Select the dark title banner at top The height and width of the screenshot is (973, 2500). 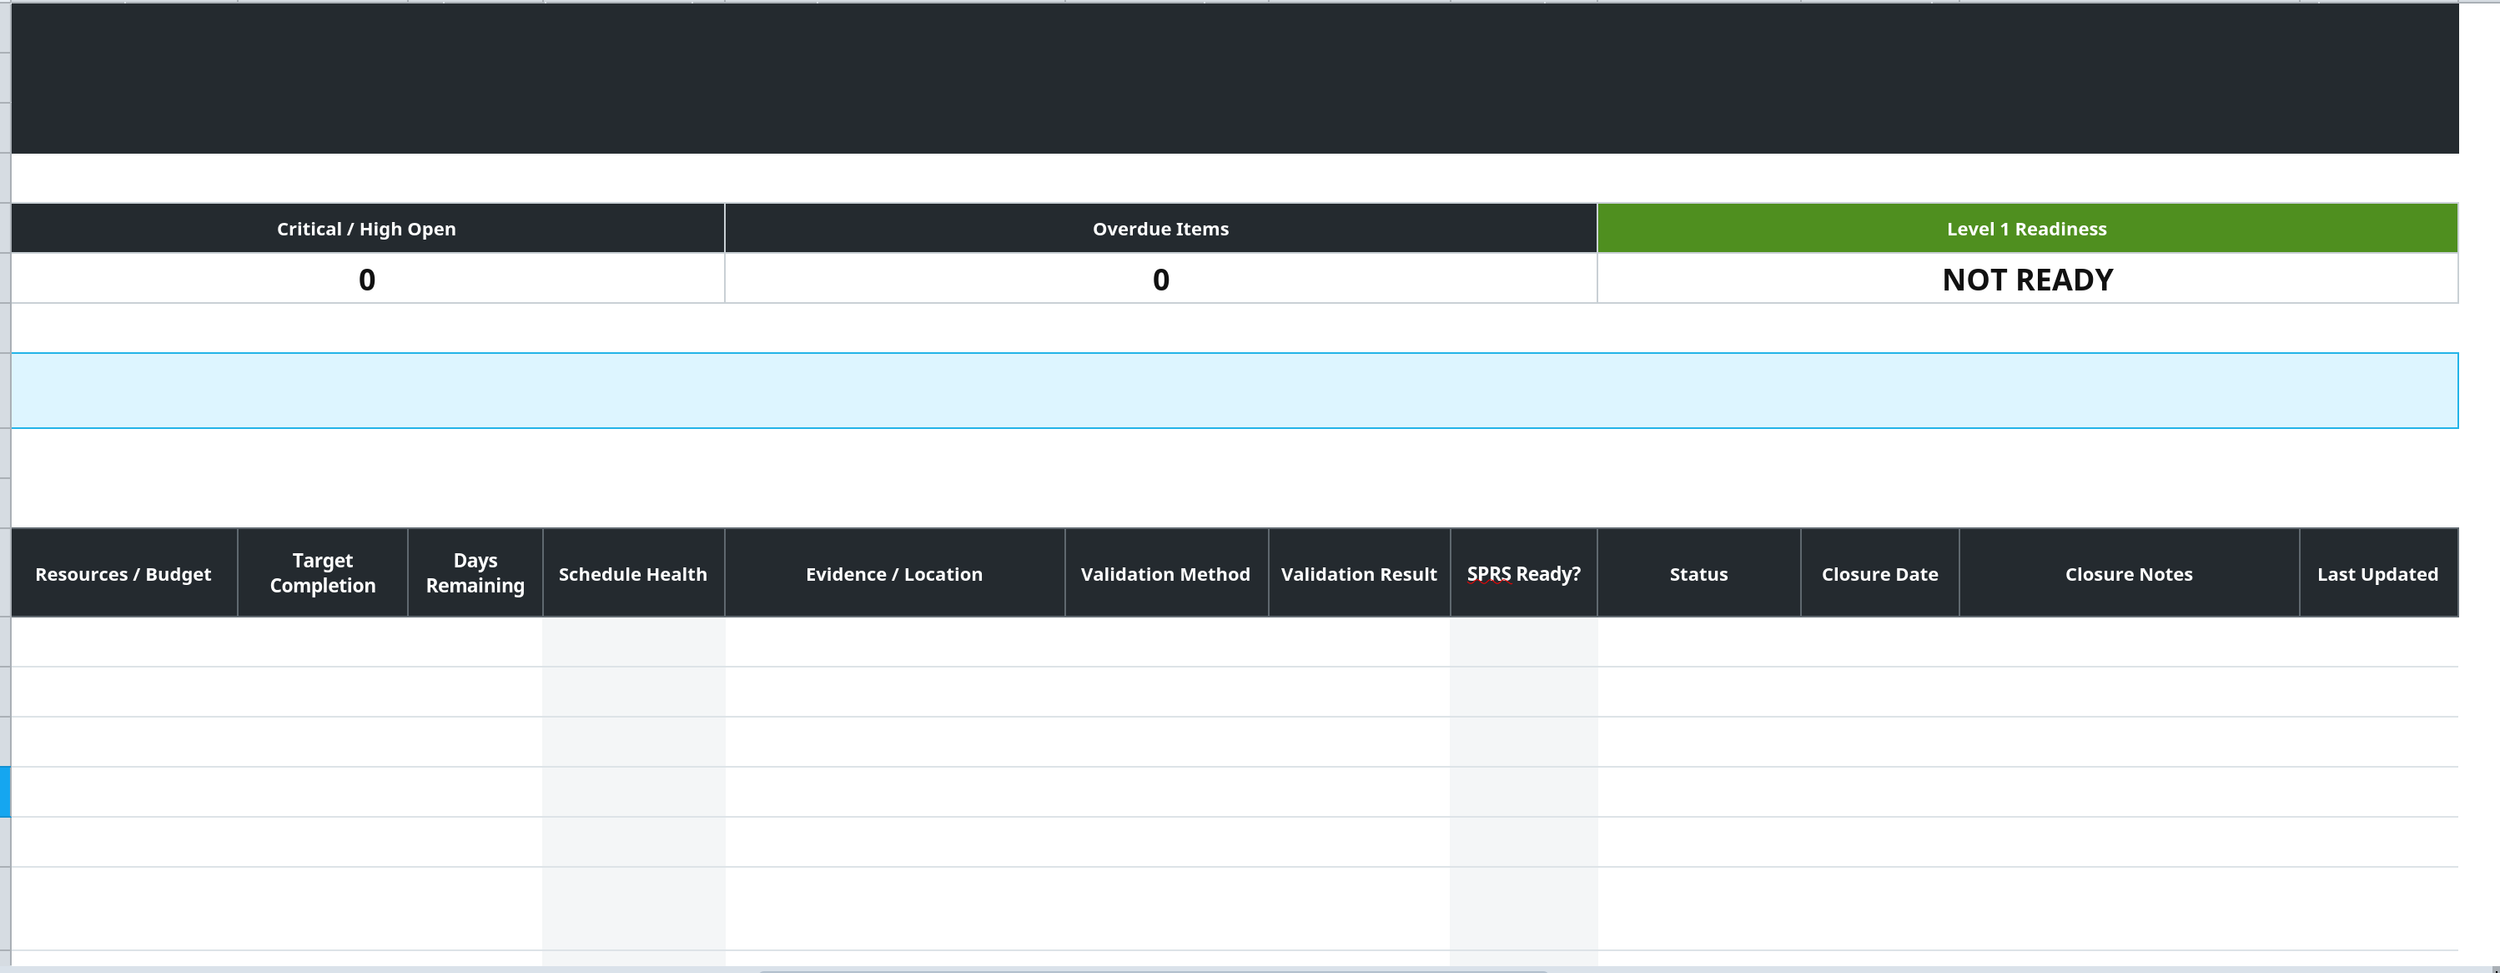(x=1234, y=78)
